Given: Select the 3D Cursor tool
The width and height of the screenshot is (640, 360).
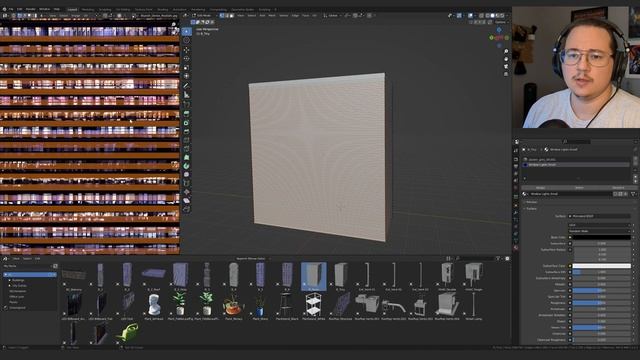Looking at the screenshot, I should click(187, 40).
